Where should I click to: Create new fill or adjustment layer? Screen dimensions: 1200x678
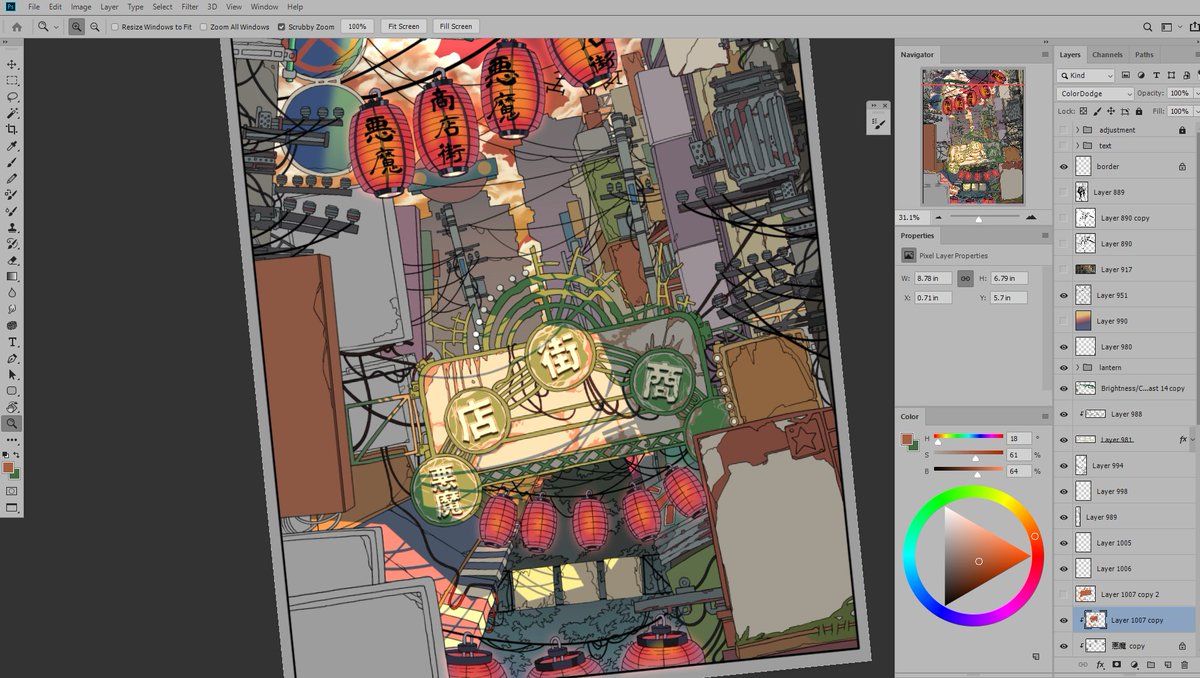pos(1134,664)
